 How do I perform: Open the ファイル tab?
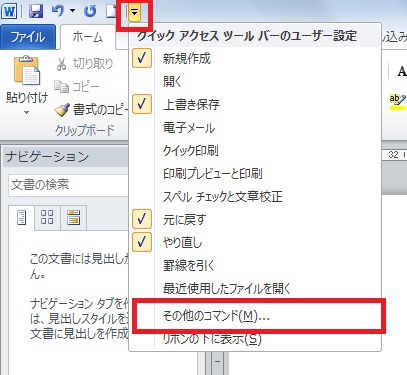coord(28,36)
